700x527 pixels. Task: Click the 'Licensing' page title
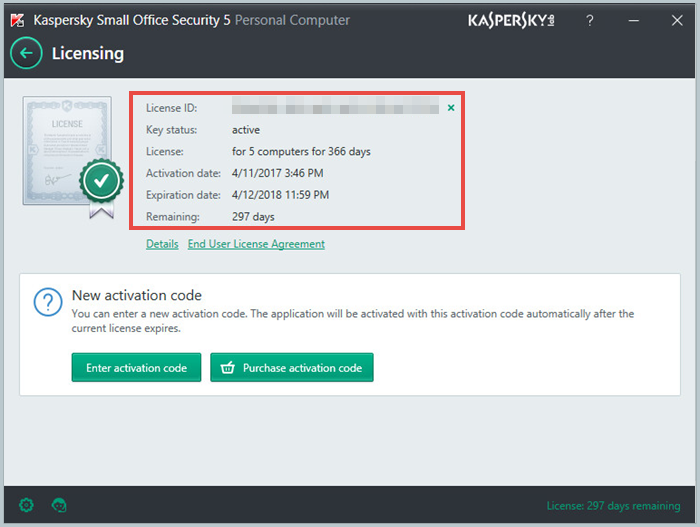tap(88, 53)
